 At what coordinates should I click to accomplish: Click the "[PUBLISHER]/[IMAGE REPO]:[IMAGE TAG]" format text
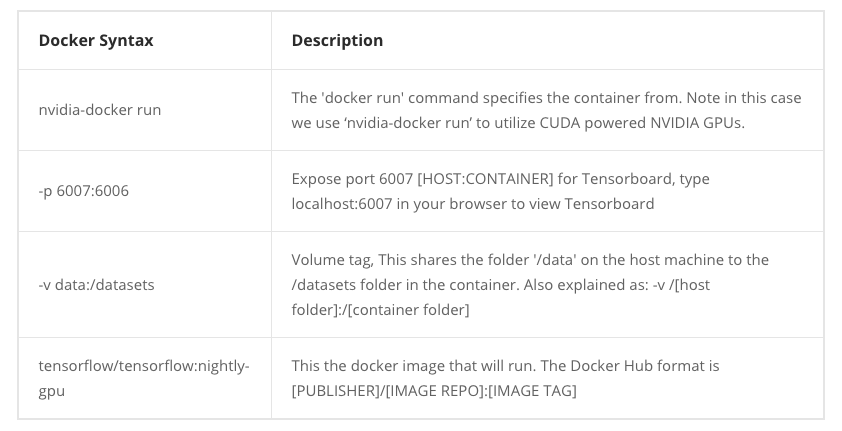(434, 390)
